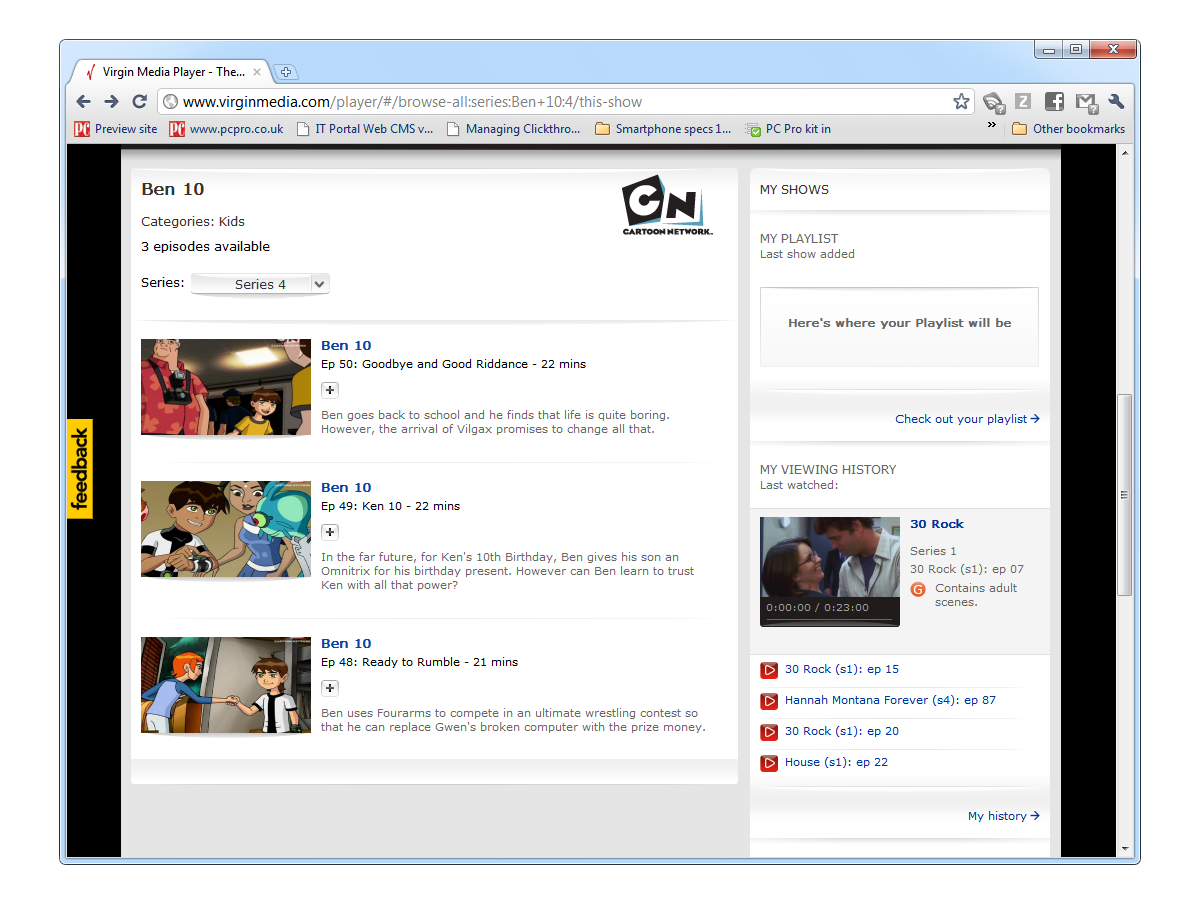Click the 30 Rock last watched thumbnail

point(830,571)
